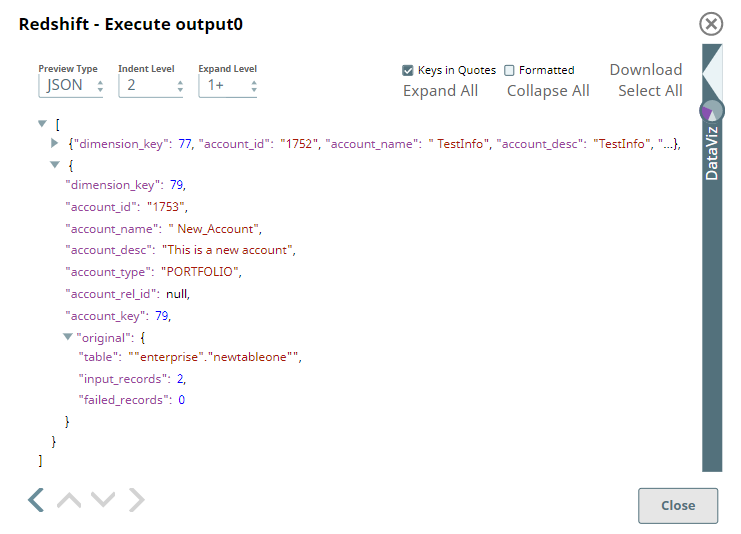The width and height of the screenshot is (741, 534).
Task: Select the "account_key": 79 line
Action: [118, 316]
